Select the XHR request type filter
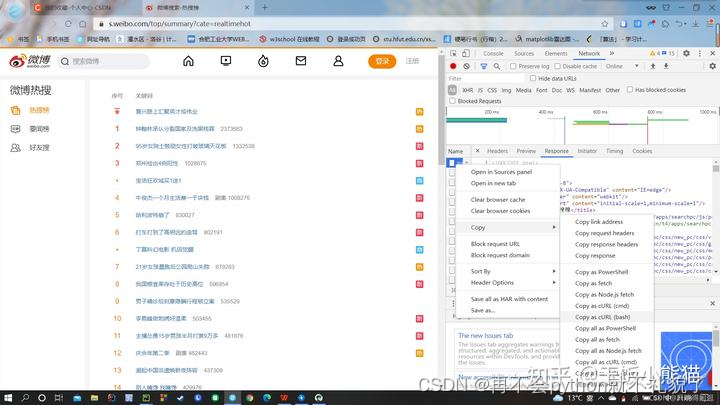 (x=467, y=90)
